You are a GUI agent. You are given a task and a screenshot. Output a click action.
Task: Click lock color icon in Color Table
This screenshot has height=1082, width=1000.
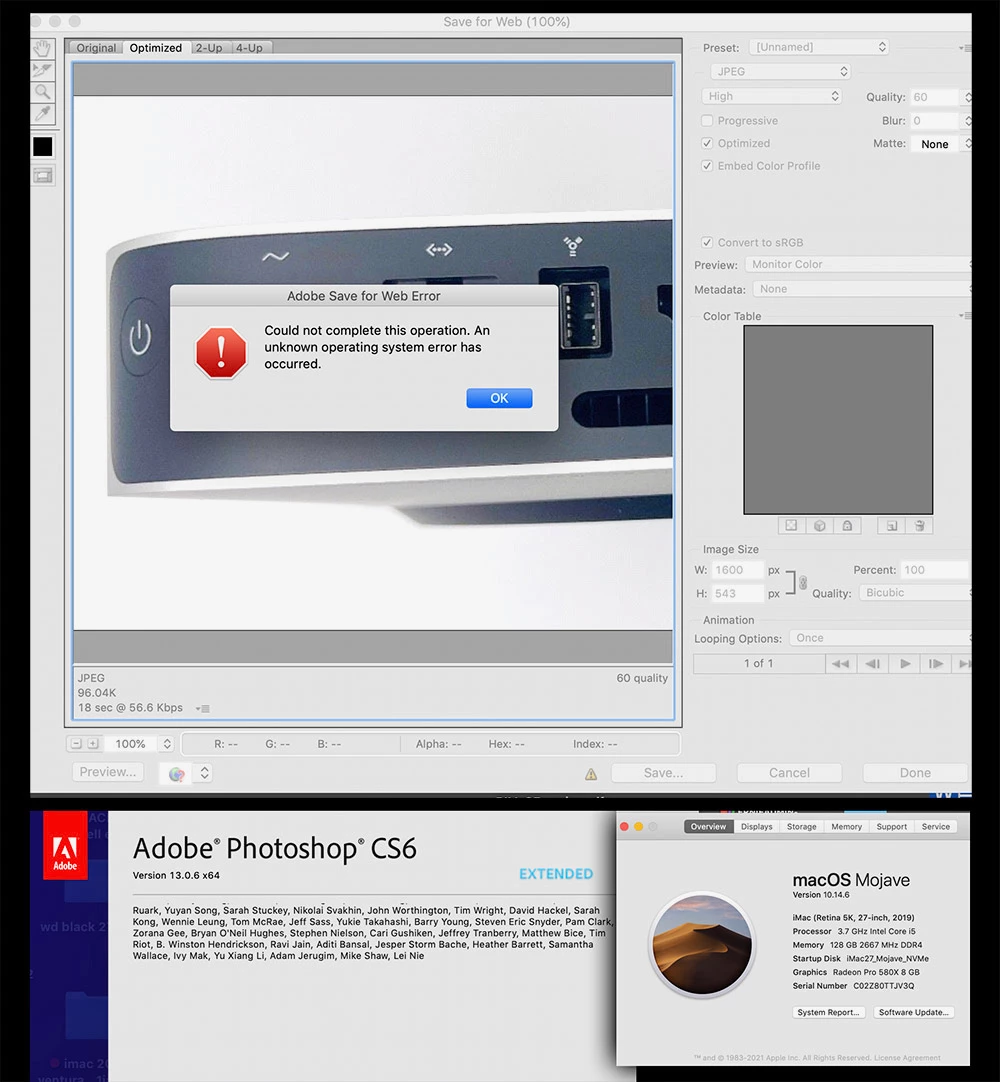point(847,526)
